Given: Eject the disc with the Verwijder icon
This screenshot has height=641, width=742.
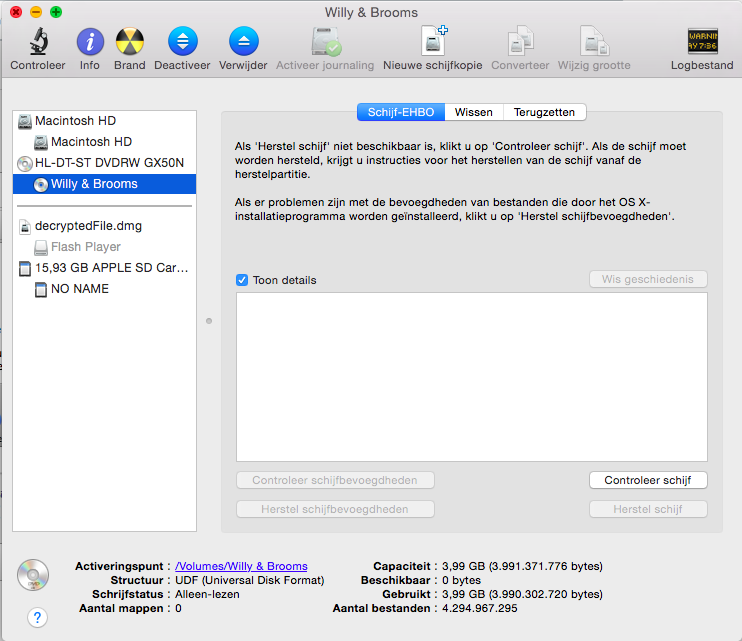Looking at the screenshot, I should (x=243, y=42).
